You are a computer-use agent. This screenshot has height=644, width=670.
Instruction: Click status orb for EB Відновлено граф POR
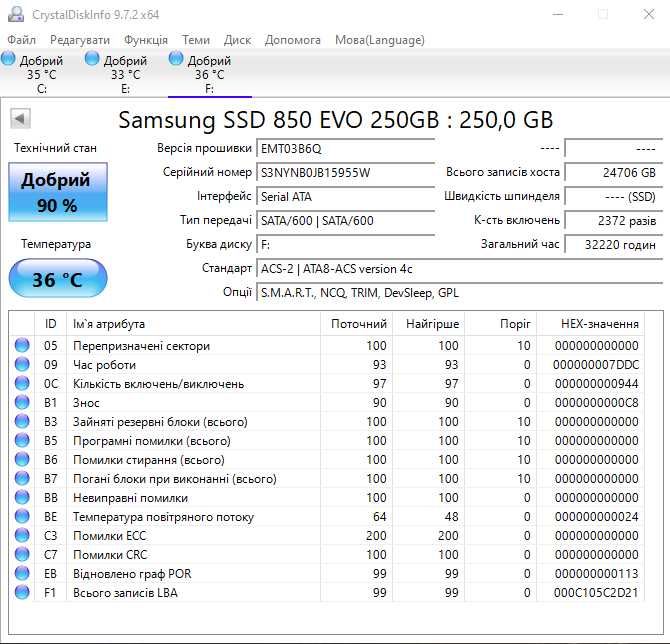click(22, 573)
